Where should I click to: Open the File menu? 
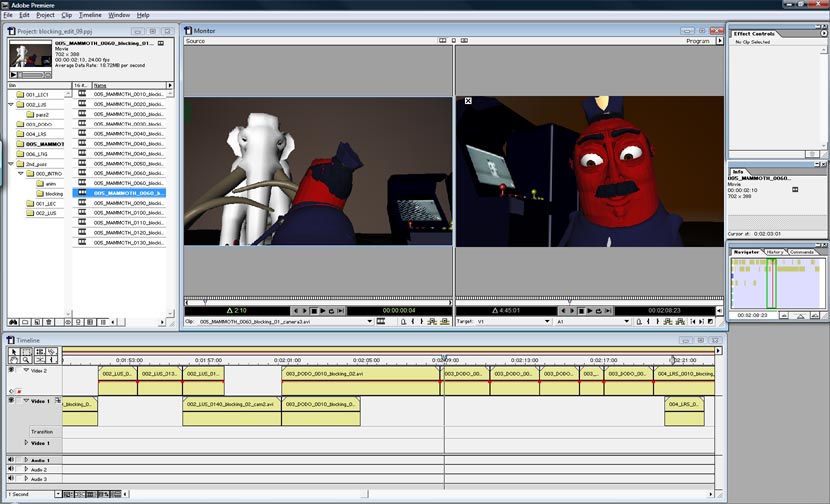tap(8, 15)
